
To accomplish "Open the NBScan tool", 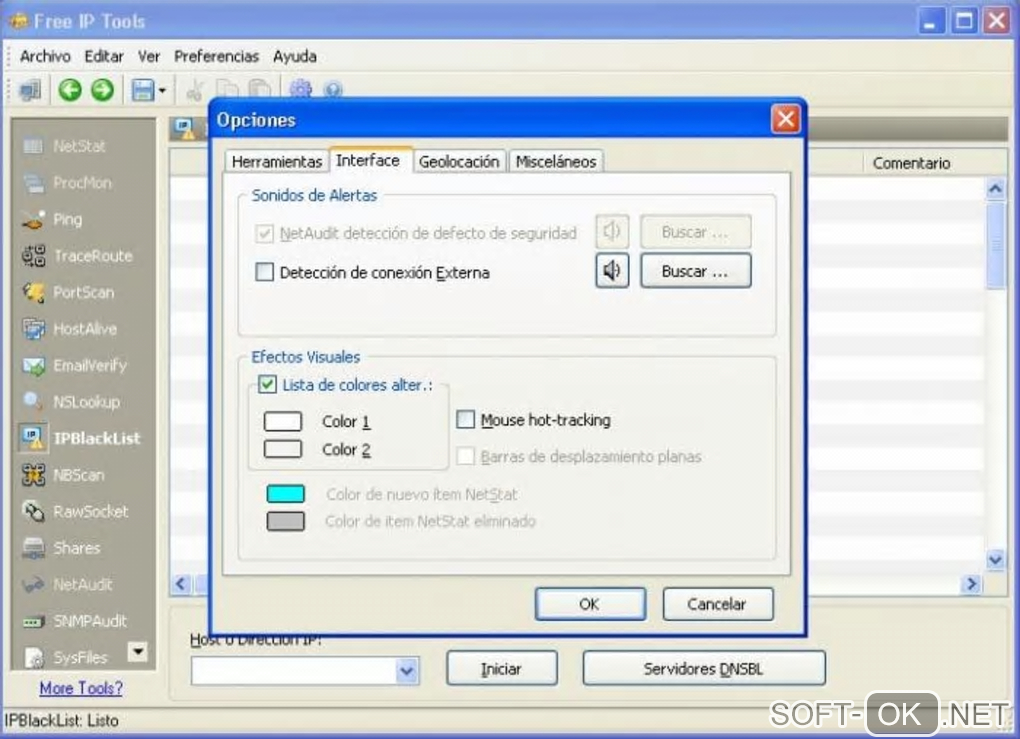I will (x=64, y=475).
